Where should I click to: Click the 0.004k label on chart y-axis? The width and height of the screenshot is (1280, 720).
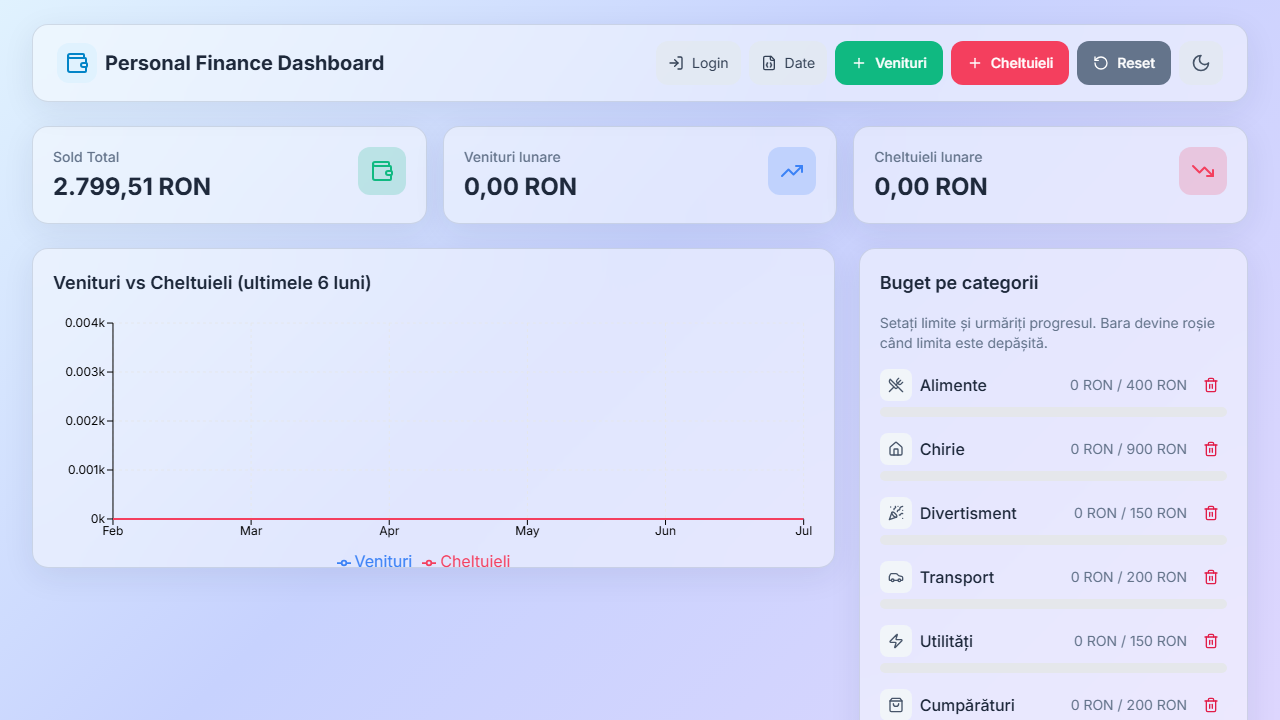(85, 323)
